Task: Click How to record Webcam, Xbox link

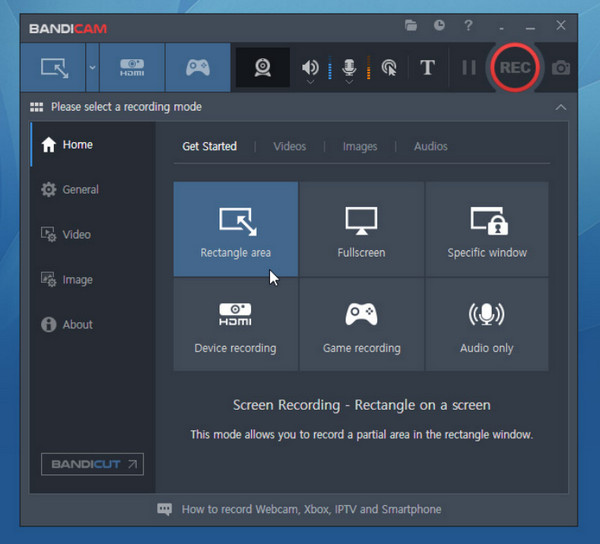Action: click(310, 509)
